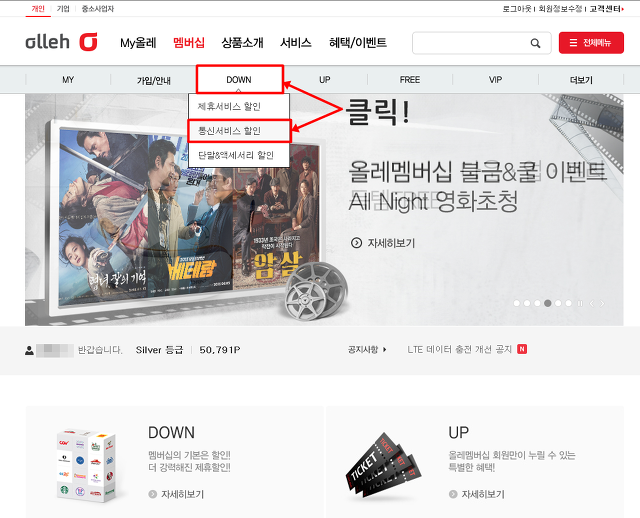Select the second banner pagination dot
The width and height of the screenshot is (640, 518).
(x=527, y=303)
